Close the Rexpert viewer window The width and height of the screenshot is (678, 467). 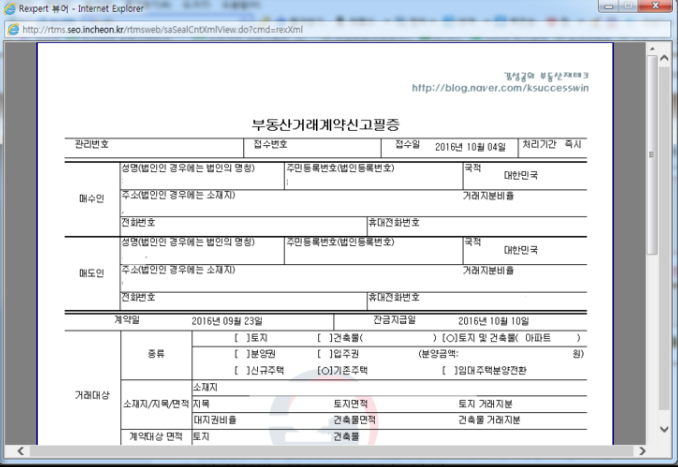(x=656, y=6)
